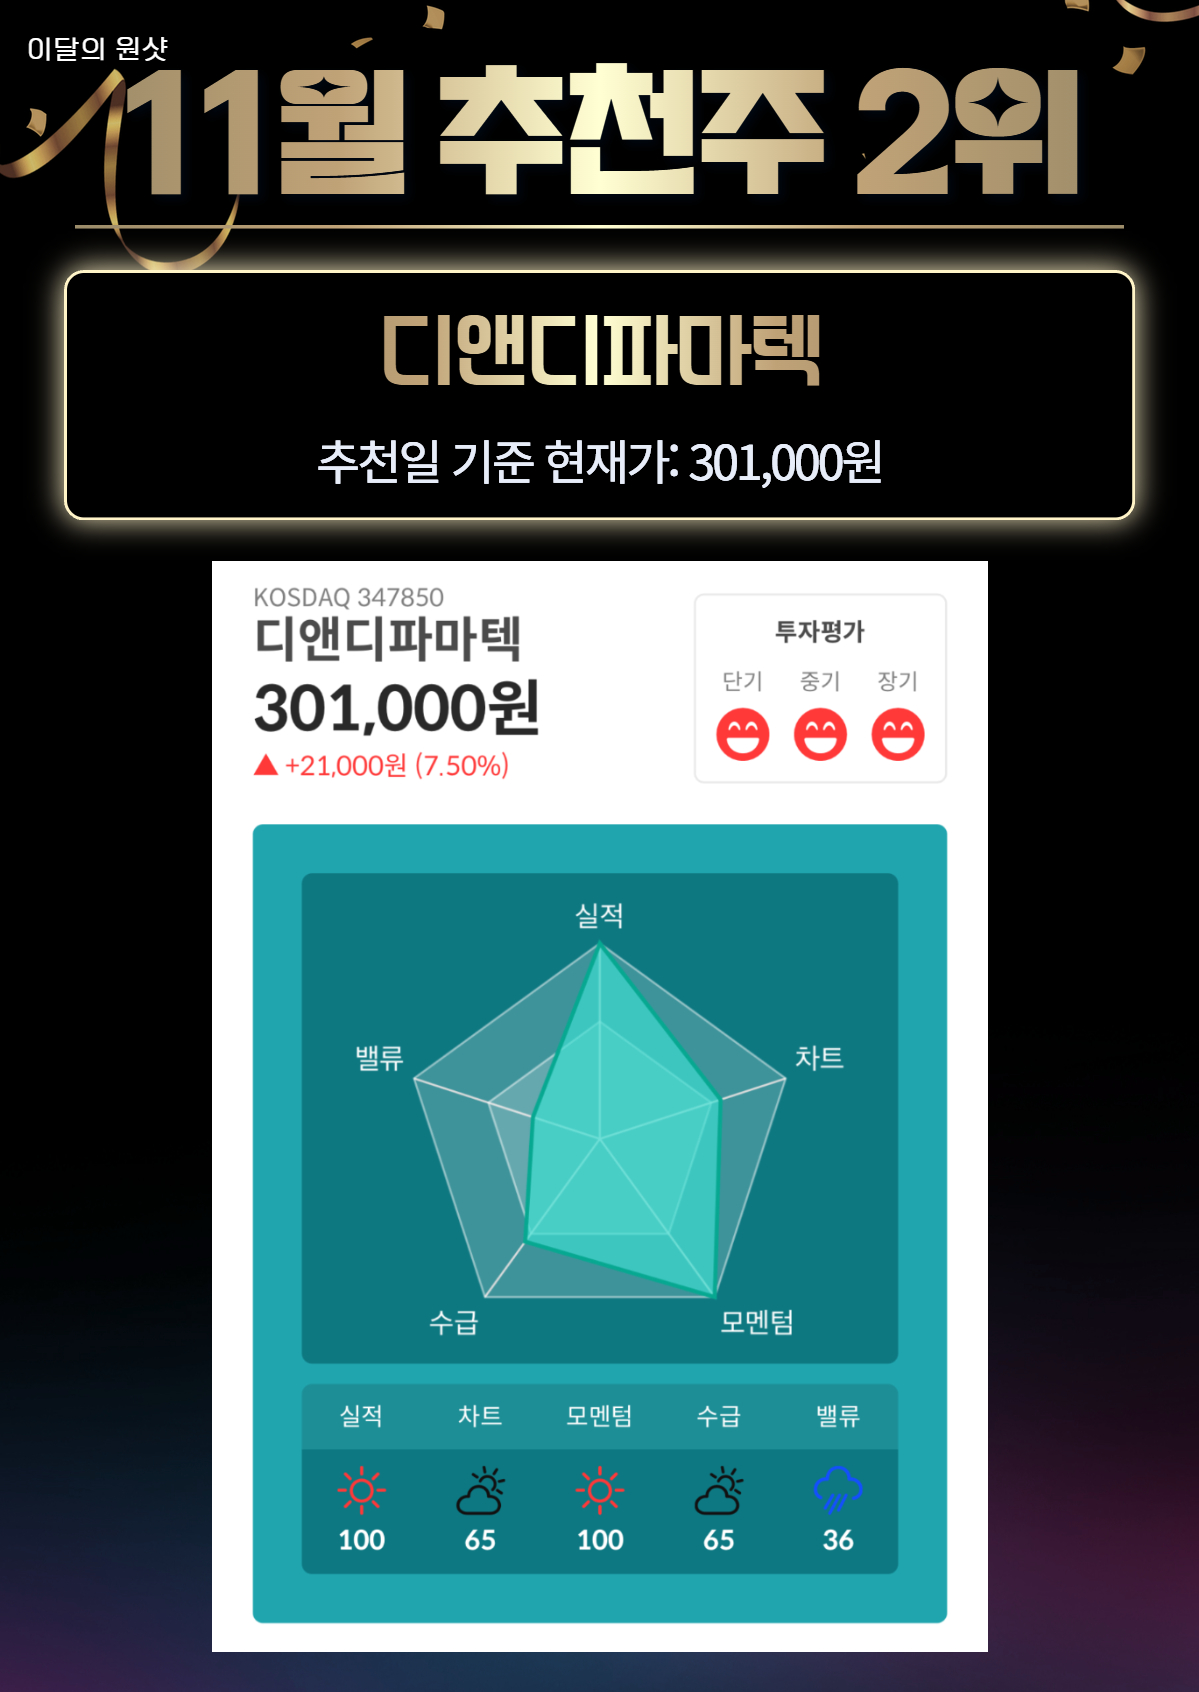Click the 실적 label atop the radar chart
This screenshot has width=1199, height=1692.
click(599, 915)
